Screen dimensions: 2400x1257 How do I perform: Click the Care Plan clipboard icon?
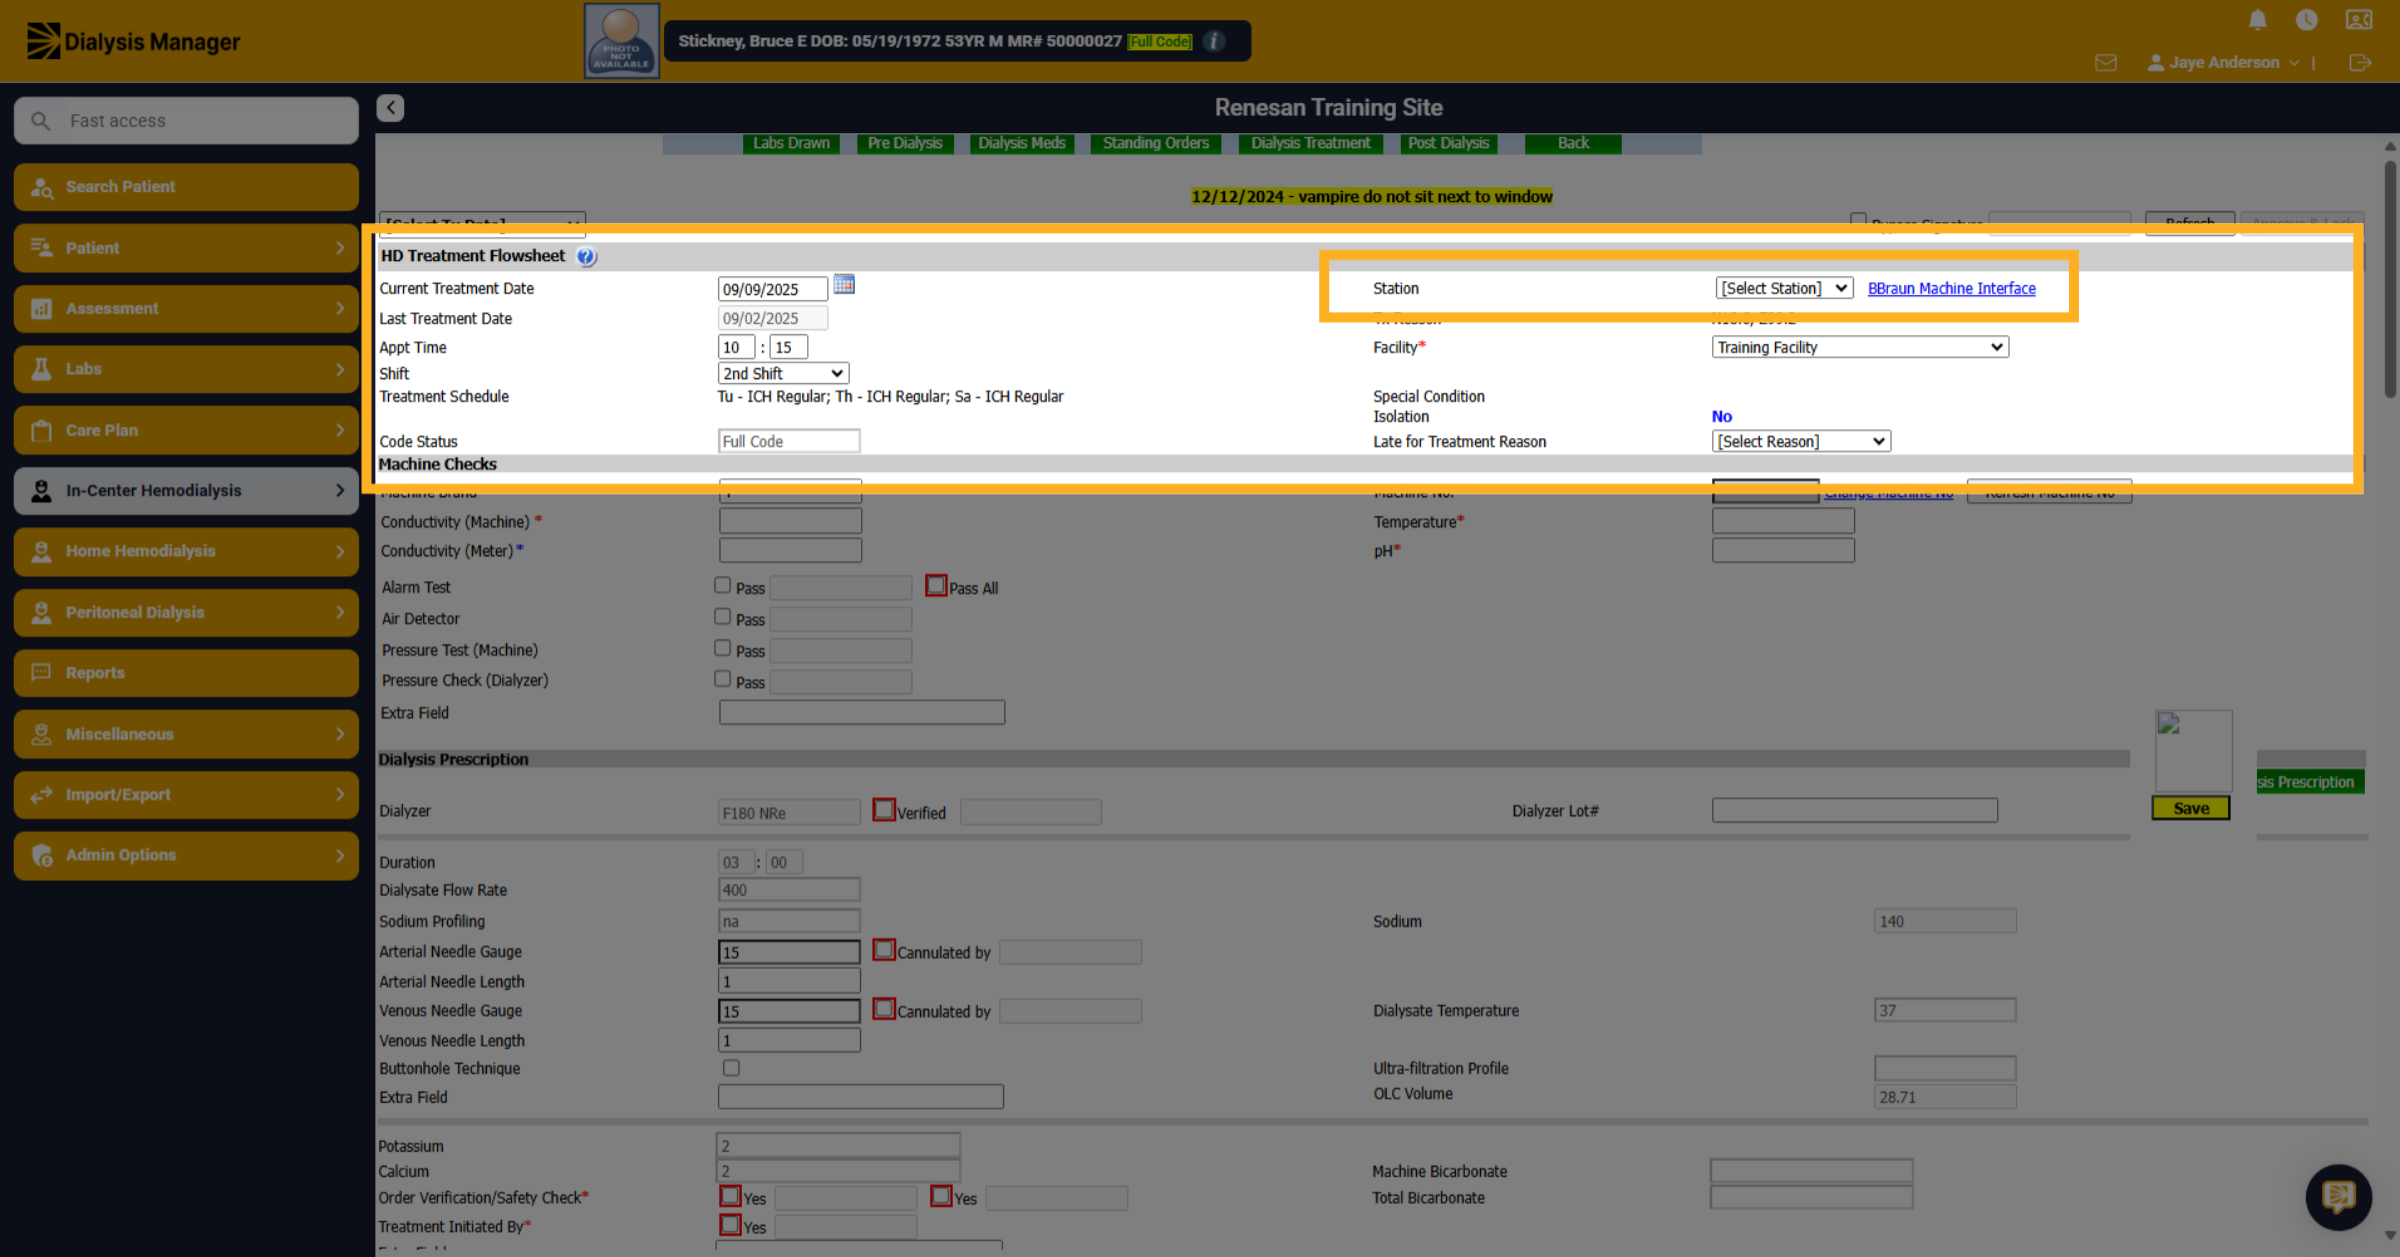click(42, 430)
